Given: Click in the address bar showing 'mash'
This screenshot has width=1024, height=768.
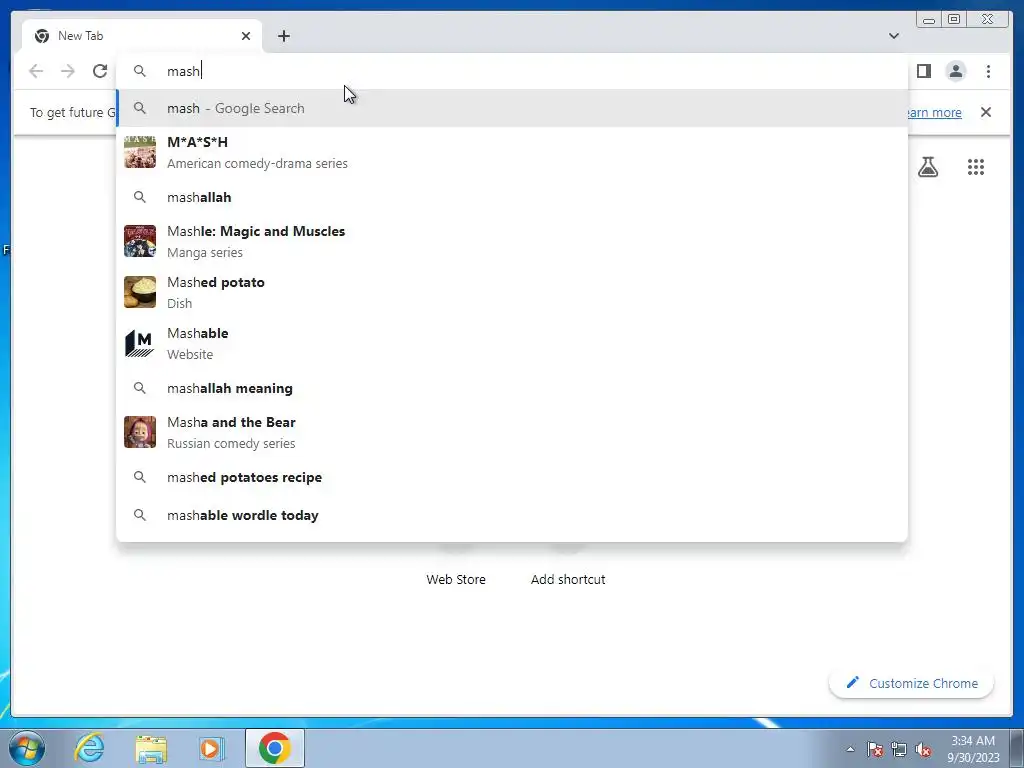Looking at the screenshot, I should 512,71.
